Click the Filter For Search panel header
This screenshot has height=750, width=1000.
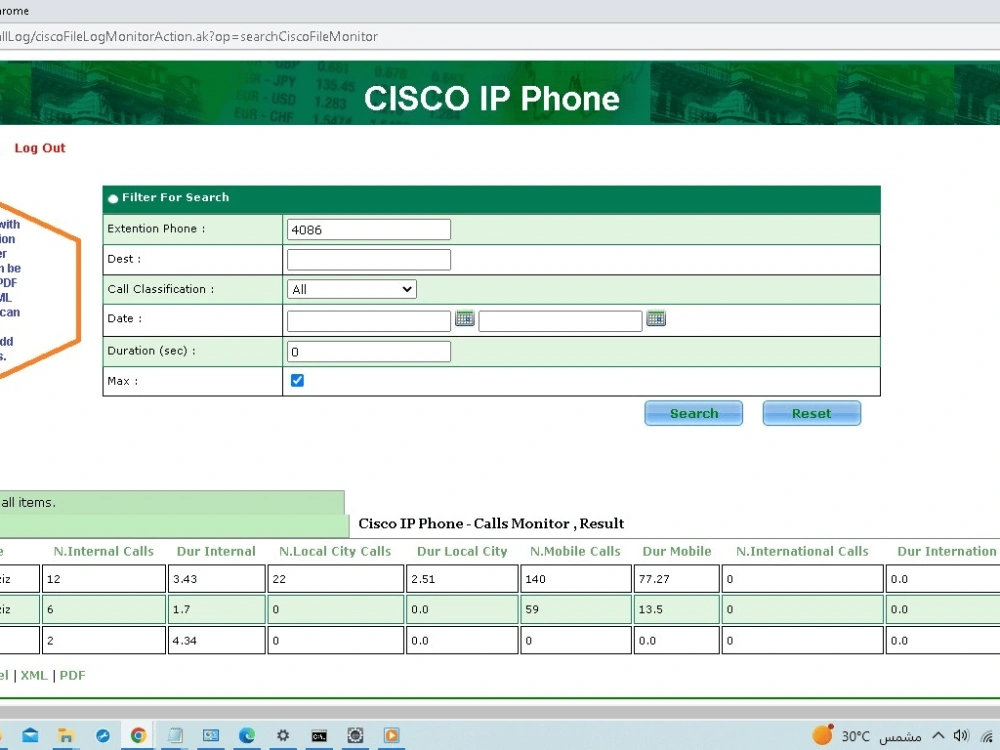(x=491, y=198)
